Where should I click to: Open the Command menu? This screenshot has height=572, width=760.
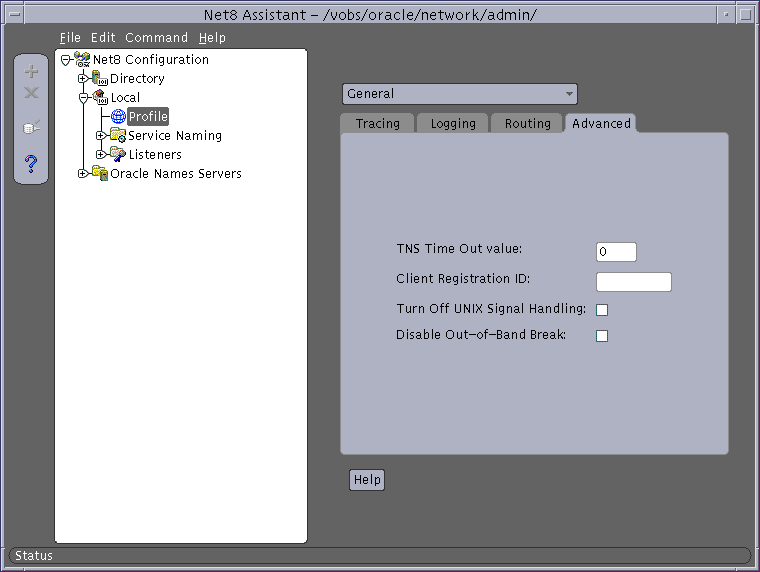click(157, 38)
